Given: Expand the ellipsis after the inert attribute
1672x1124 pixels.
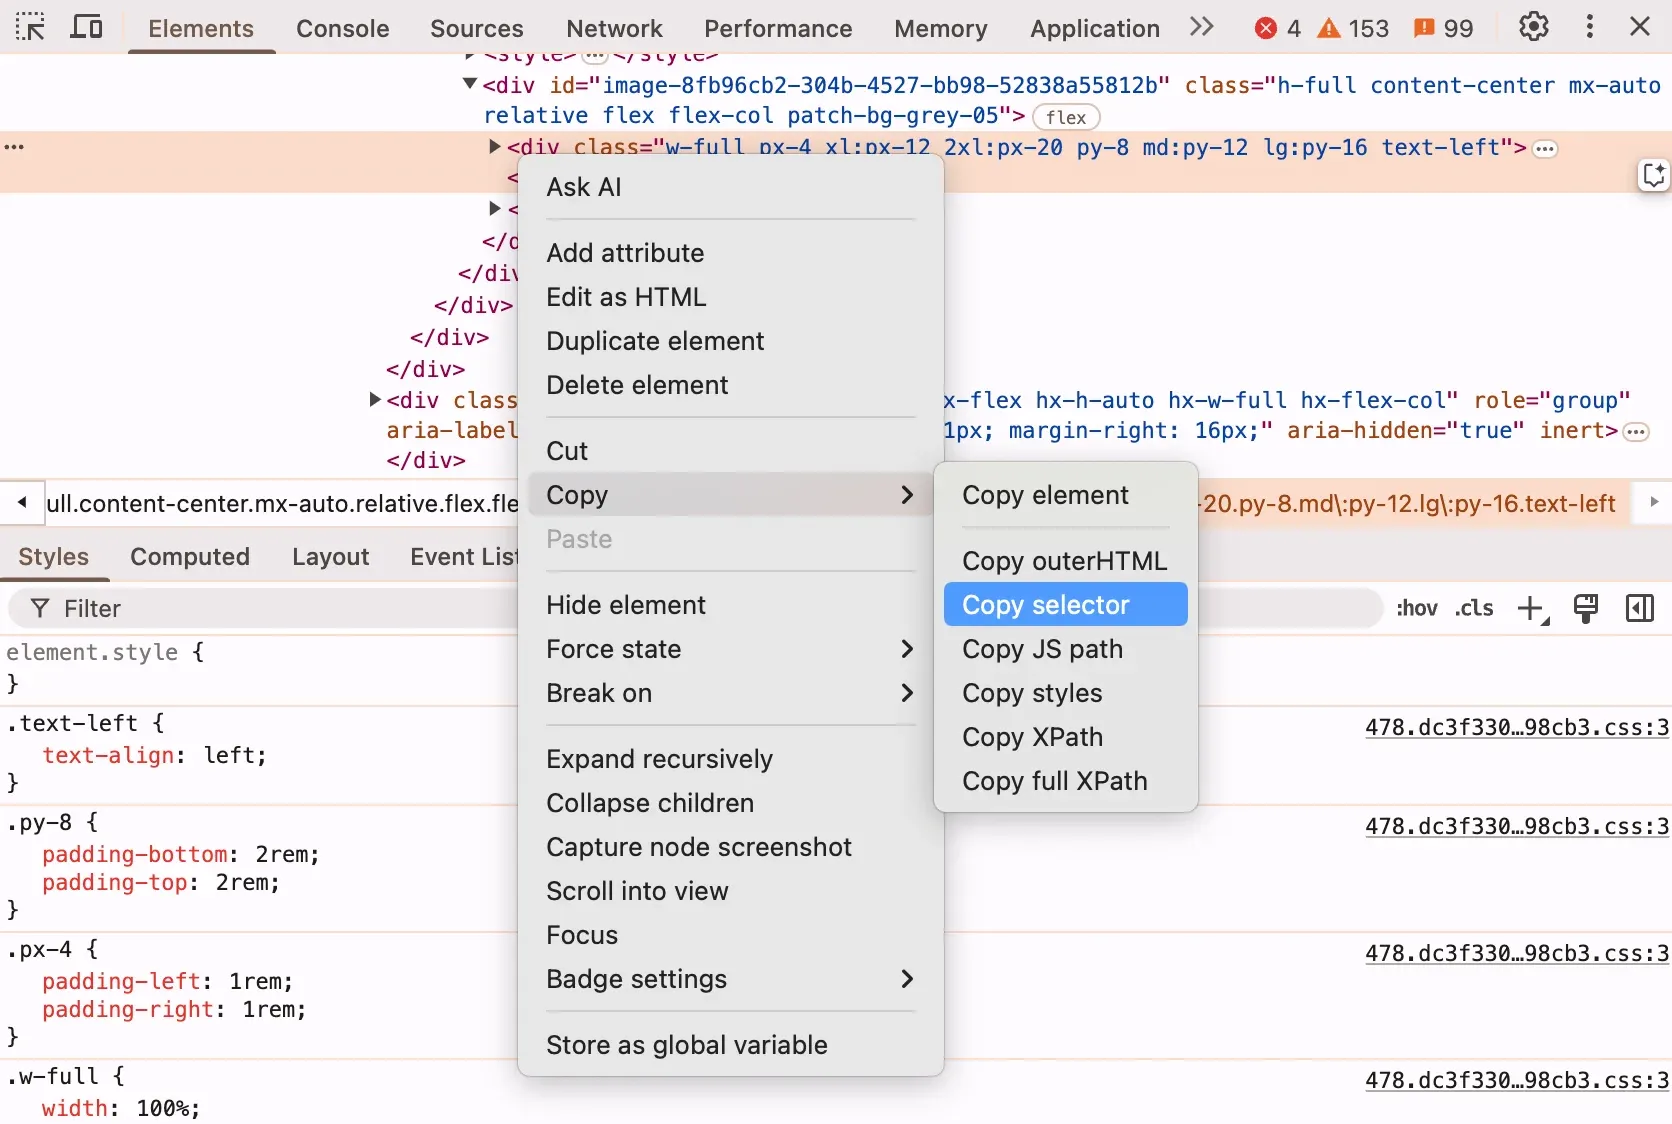Looking at the screenshot, I should [x=1636, y=432].
